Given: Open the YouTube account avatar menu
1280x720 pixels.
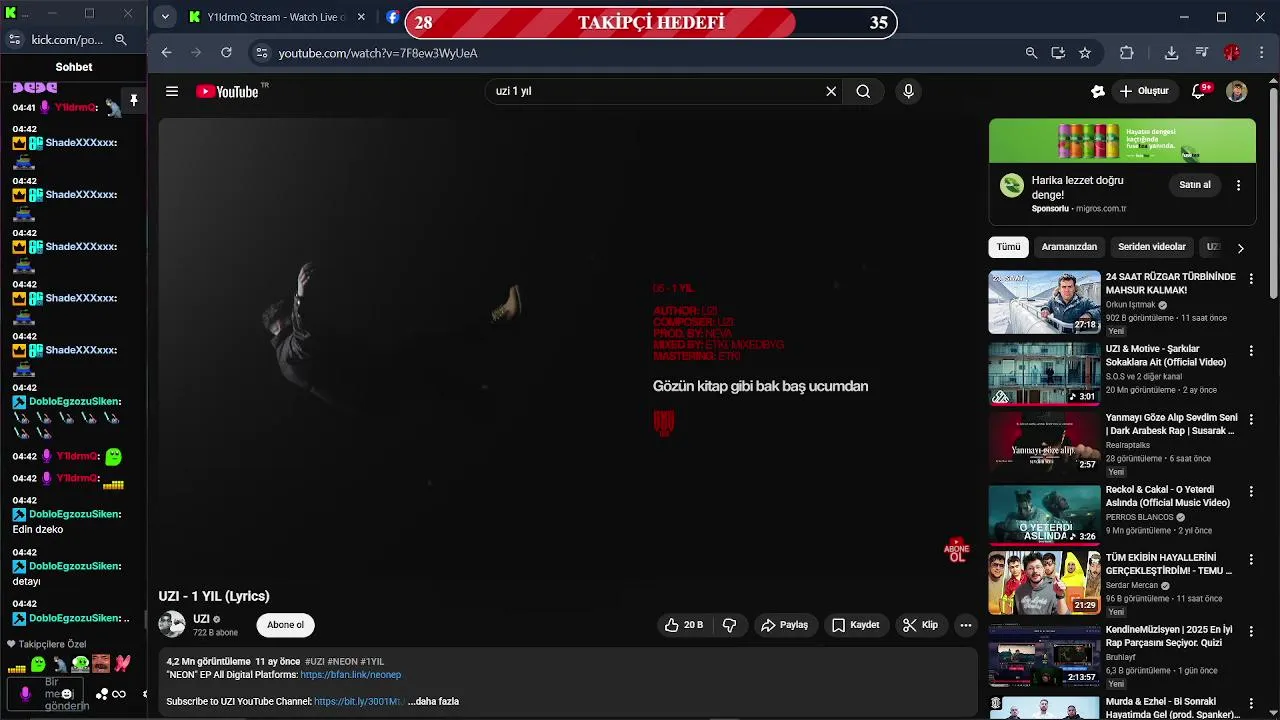Looking at the screenshot, I should [x=1237, y=91].
